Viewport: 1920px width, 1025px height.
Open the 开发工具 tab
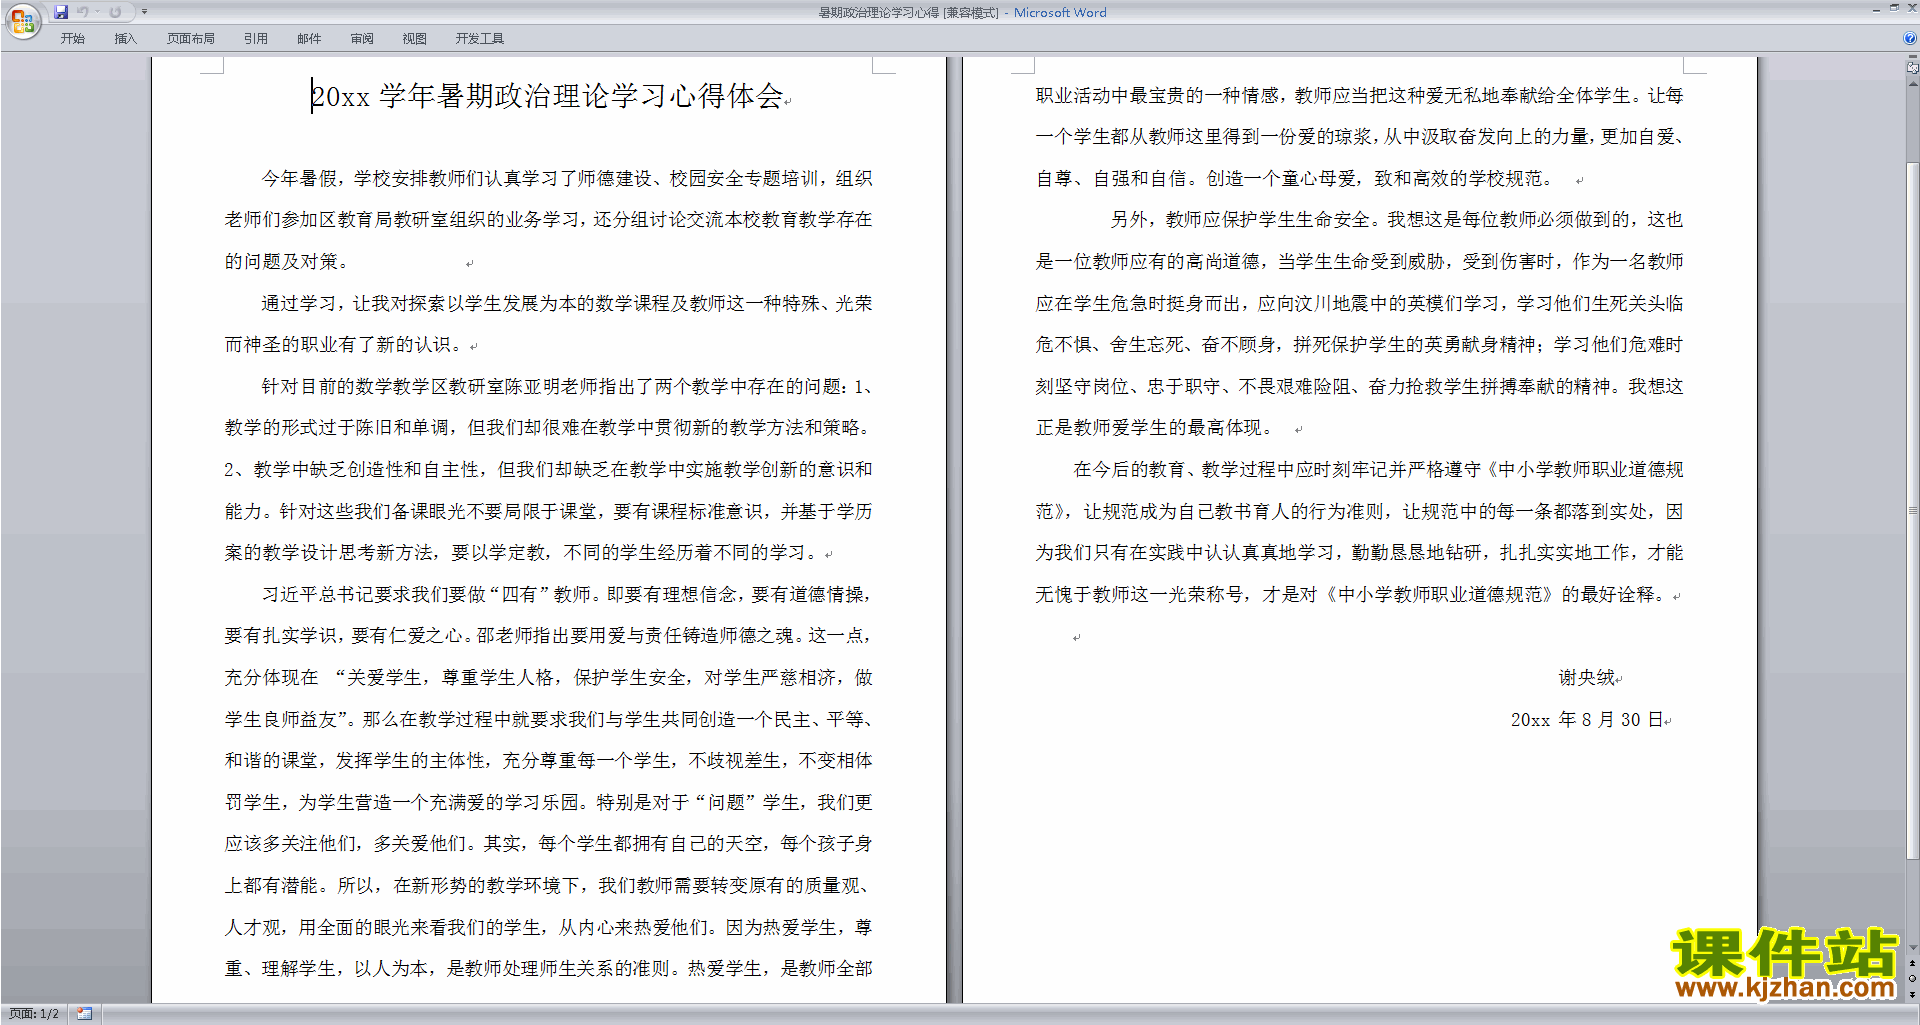(480, 39)
